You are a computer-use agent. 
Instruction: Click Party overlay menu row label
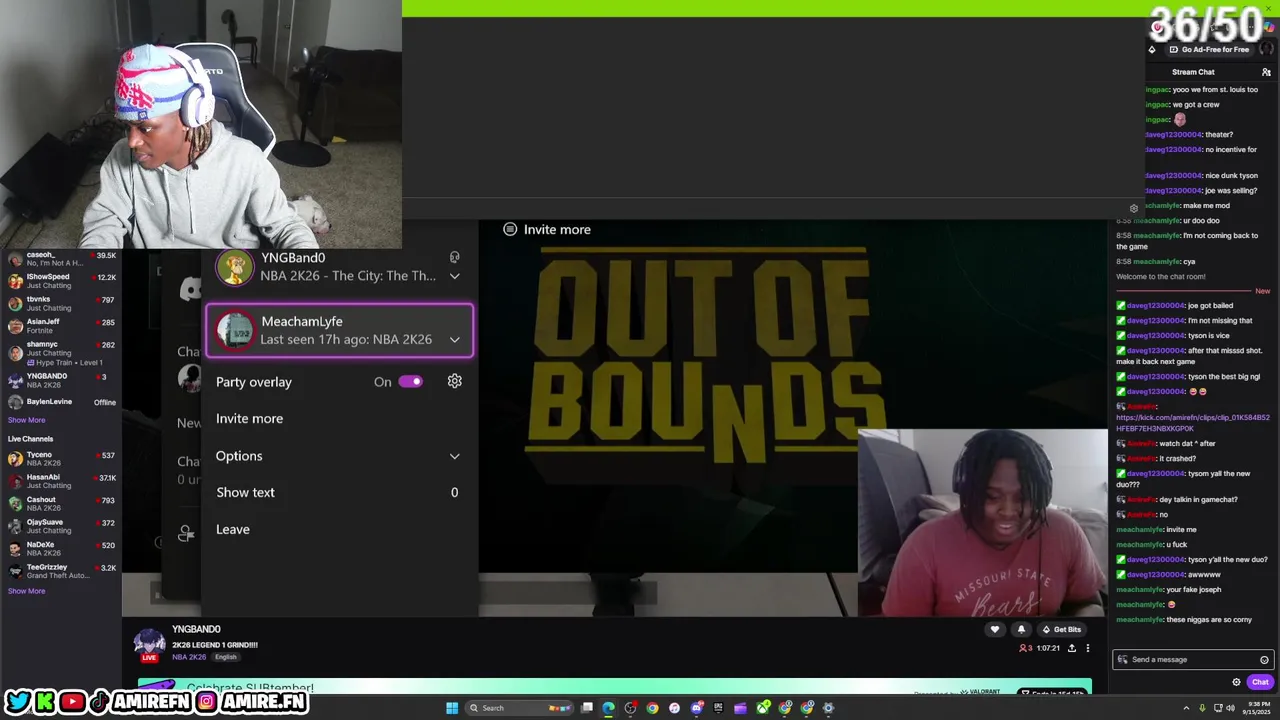[254, 382]
